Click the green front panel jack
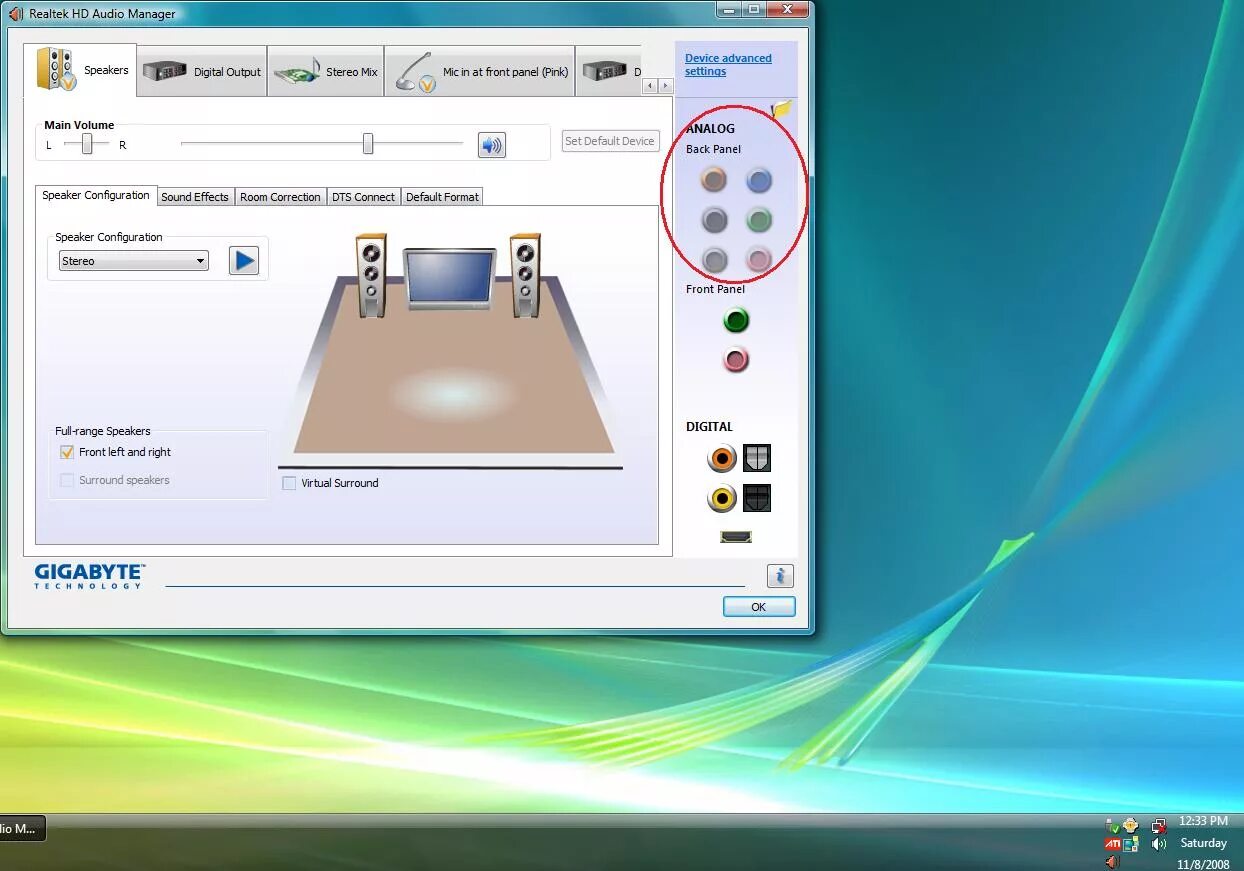The height and width of the screenshot is (871, 1244). coord(736,320)
